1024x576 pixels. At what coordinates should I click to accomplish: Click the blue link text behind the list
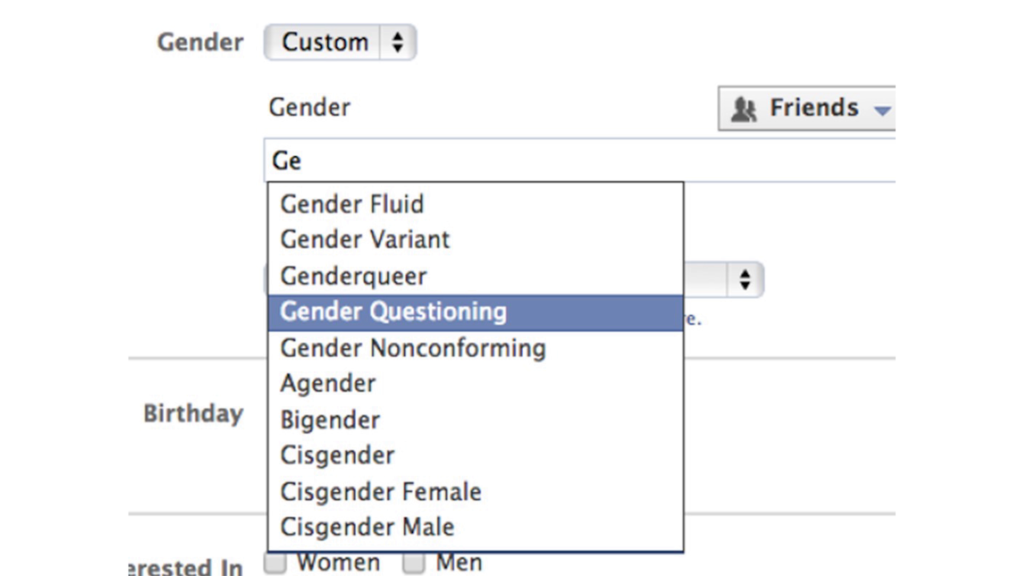pos(693,319)
